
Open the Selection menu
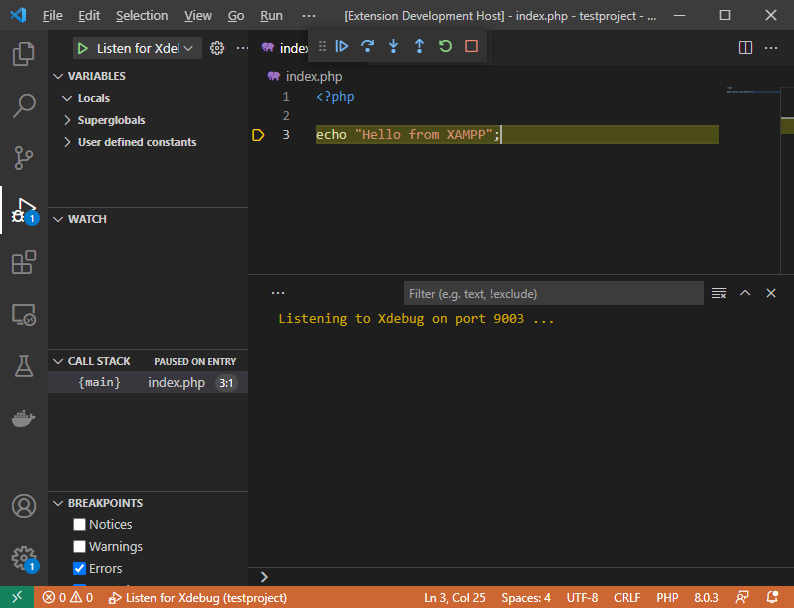142,16
